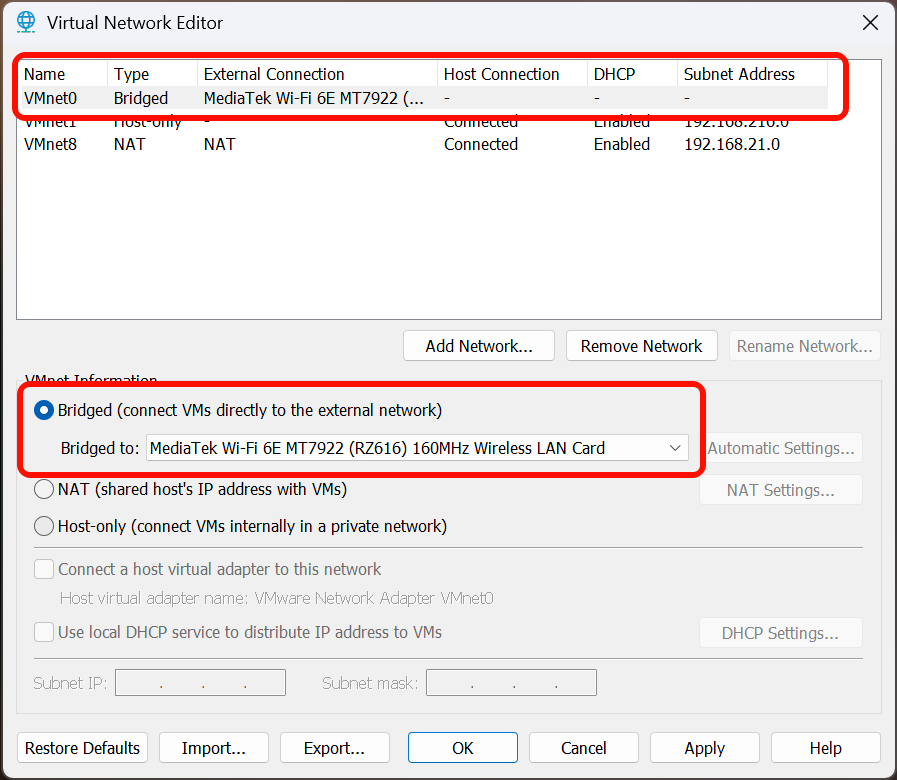The width and height of the screenshot is (897, 780).
Task: Open Help for the network editor
Action: (x=825, y=748)
